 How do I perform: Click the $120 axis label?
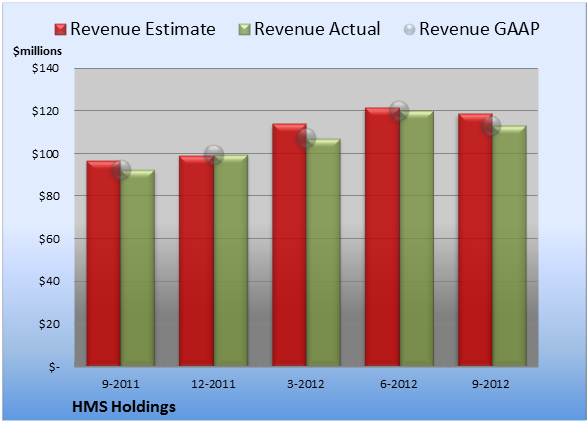(45, 111)
